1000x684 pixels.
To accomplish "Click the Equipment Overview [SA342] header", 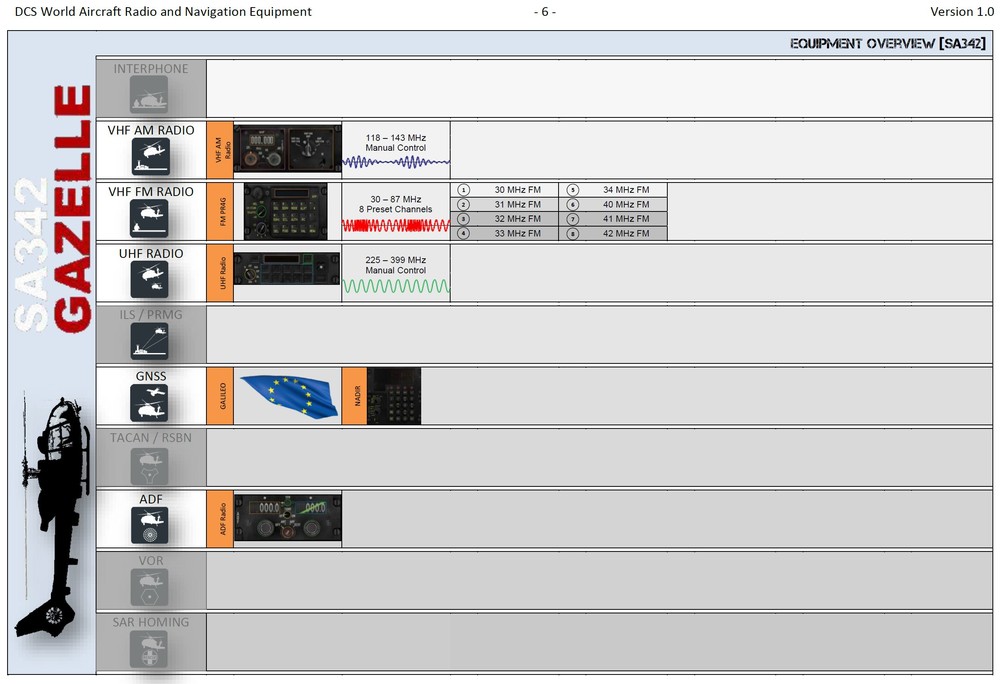I will coord(888,43).
